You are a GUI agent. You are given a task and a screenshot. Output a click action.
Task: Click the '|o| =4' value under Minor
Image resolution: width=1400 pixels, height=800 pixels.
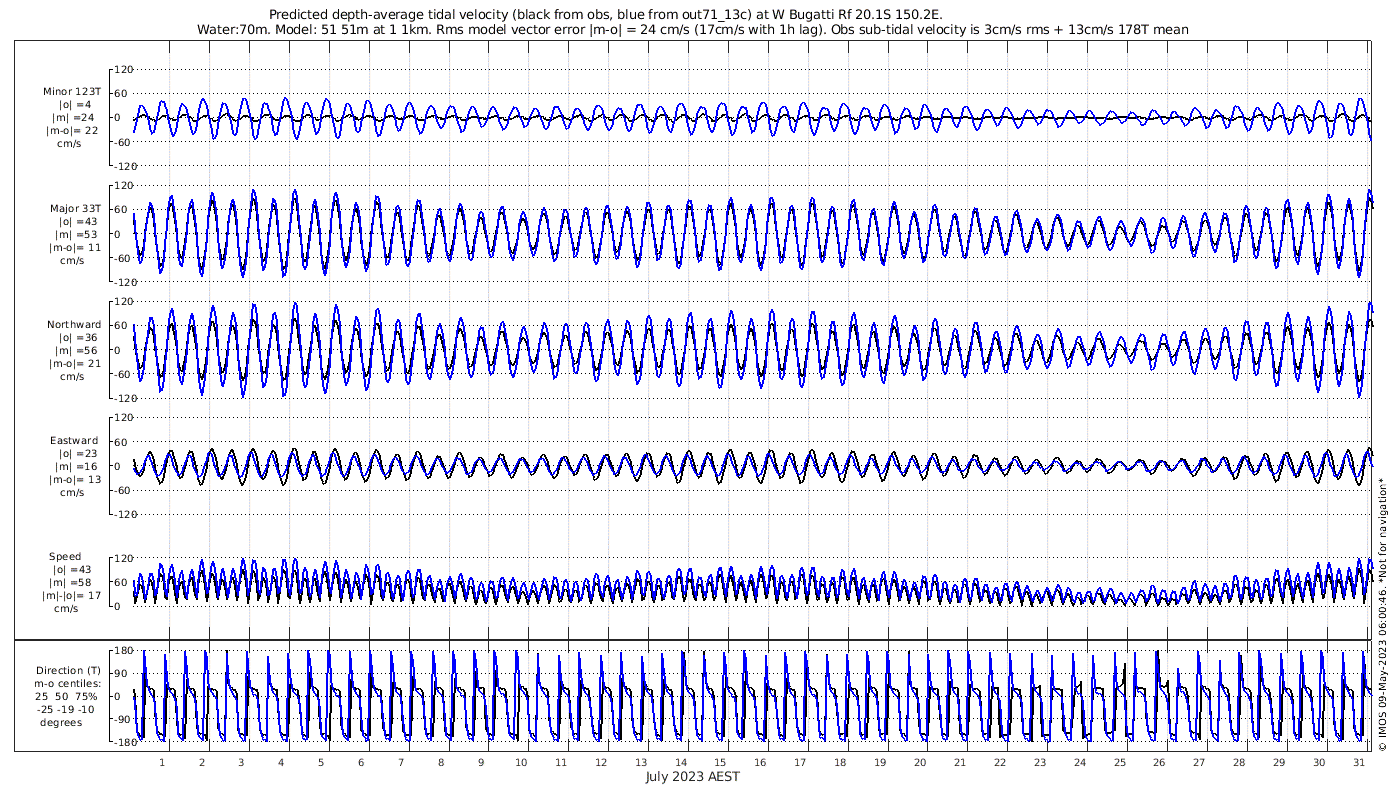click(x=74, y=105)
